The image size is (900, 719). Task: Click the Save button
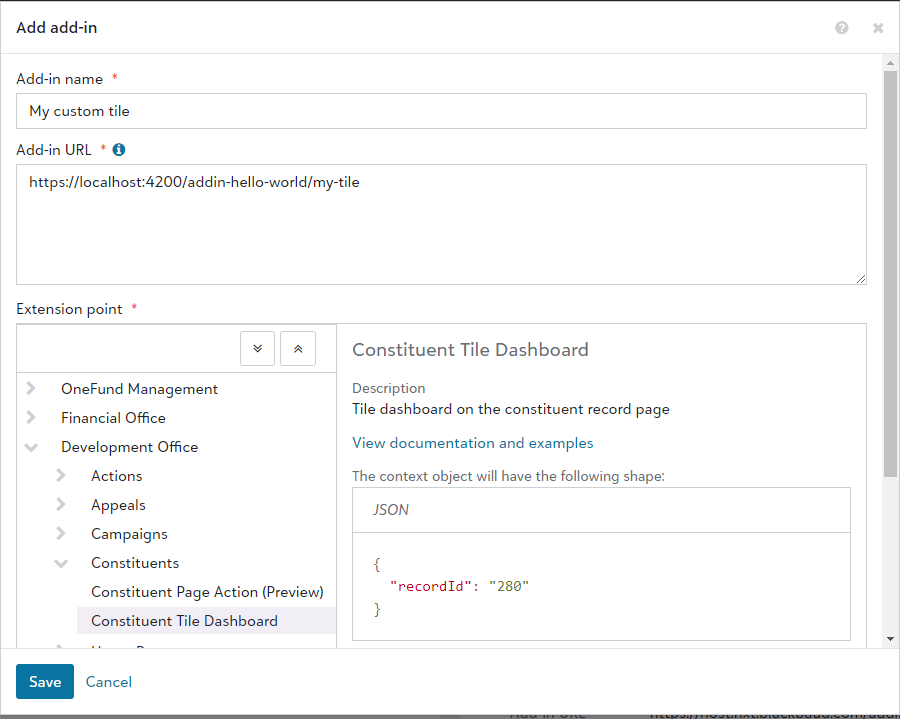click(x=45, y=682)
